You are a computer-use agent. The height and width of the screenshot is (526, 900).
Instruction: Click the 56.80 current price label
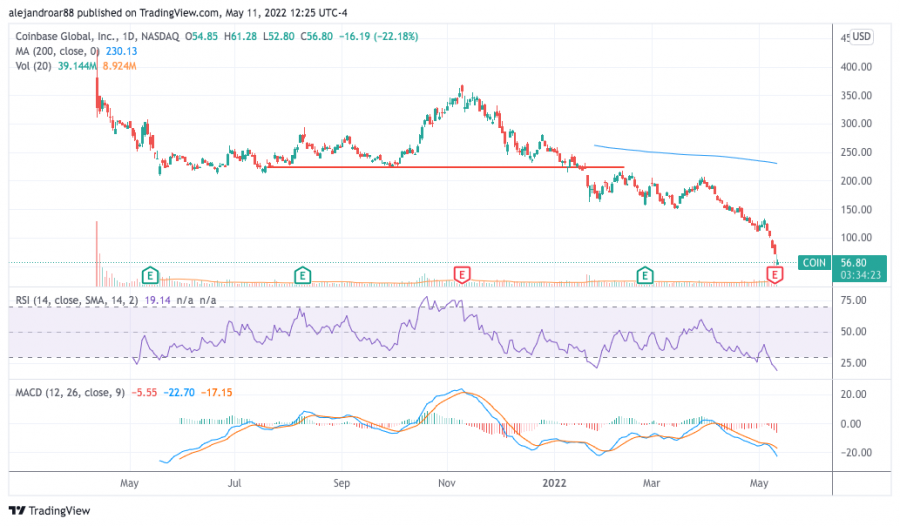tap(854, 263)
